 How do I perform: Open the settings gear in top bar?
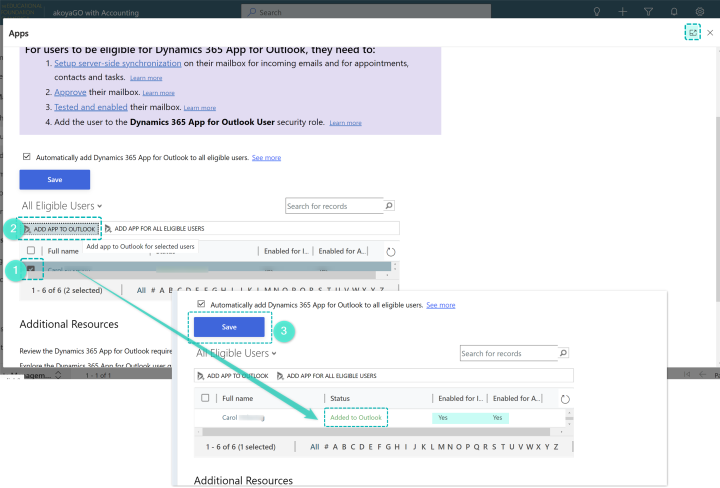click(x=699, y=11)
